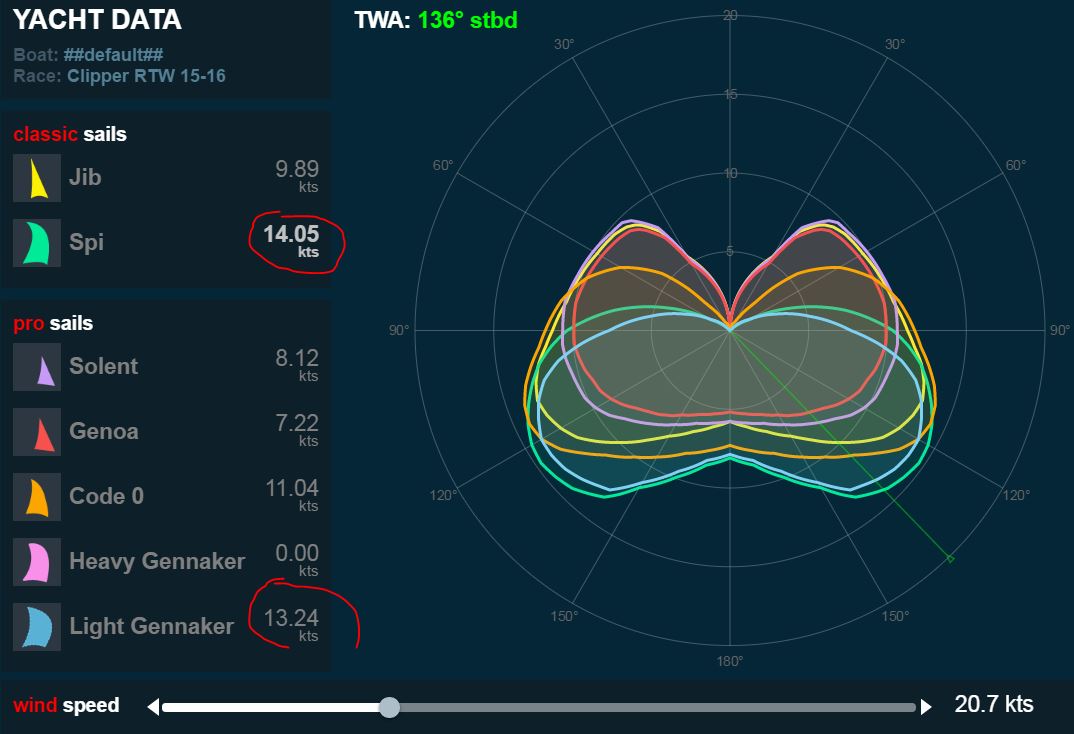
Task: Select the green Spi sail icon
Action: (x=37, y=243)
